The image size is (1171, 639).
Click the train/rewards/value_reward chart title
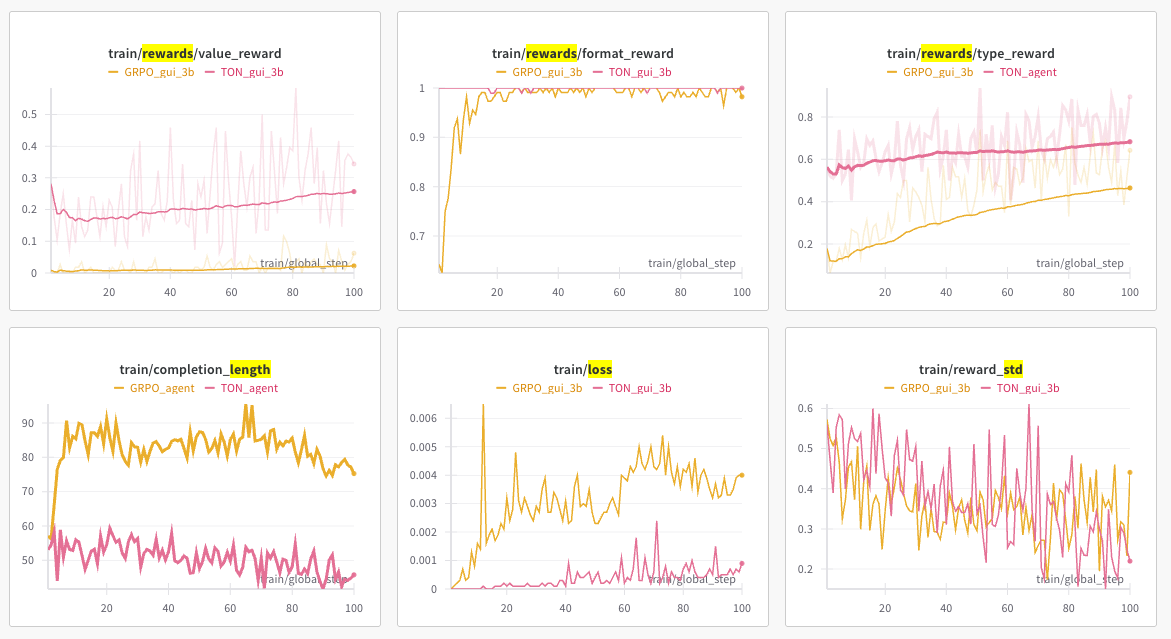[x=195, y=54]
